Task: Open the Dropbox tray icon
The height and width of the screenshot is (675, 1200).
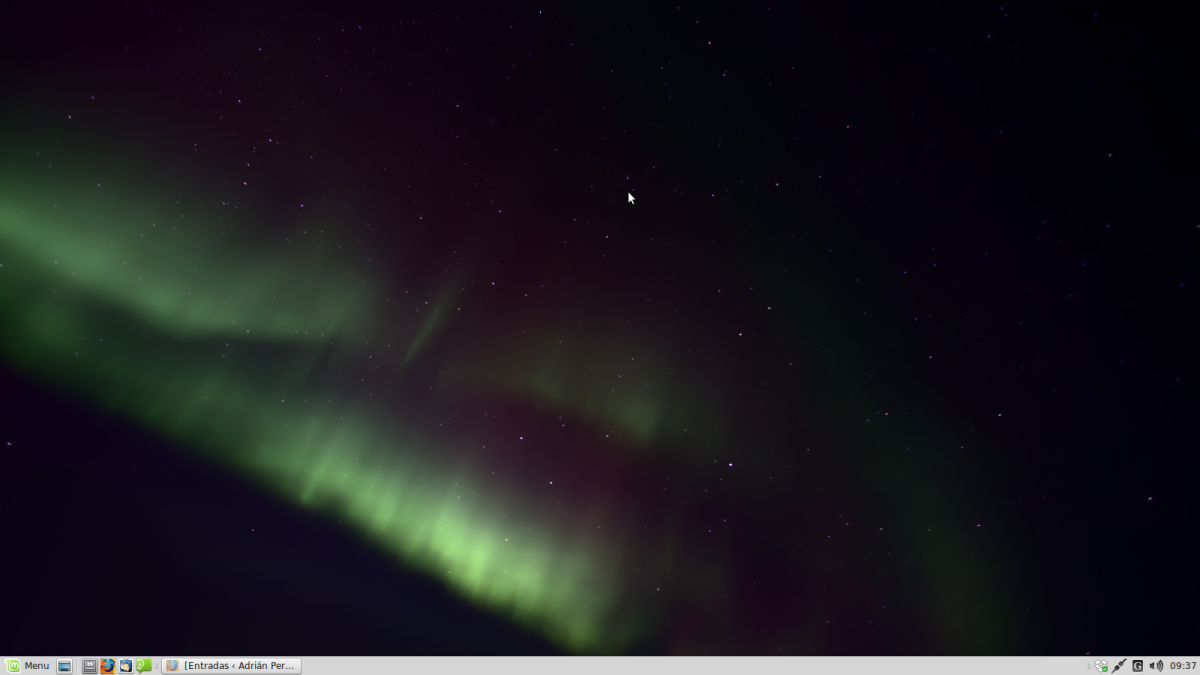Action: click(x=1101, y=666)
